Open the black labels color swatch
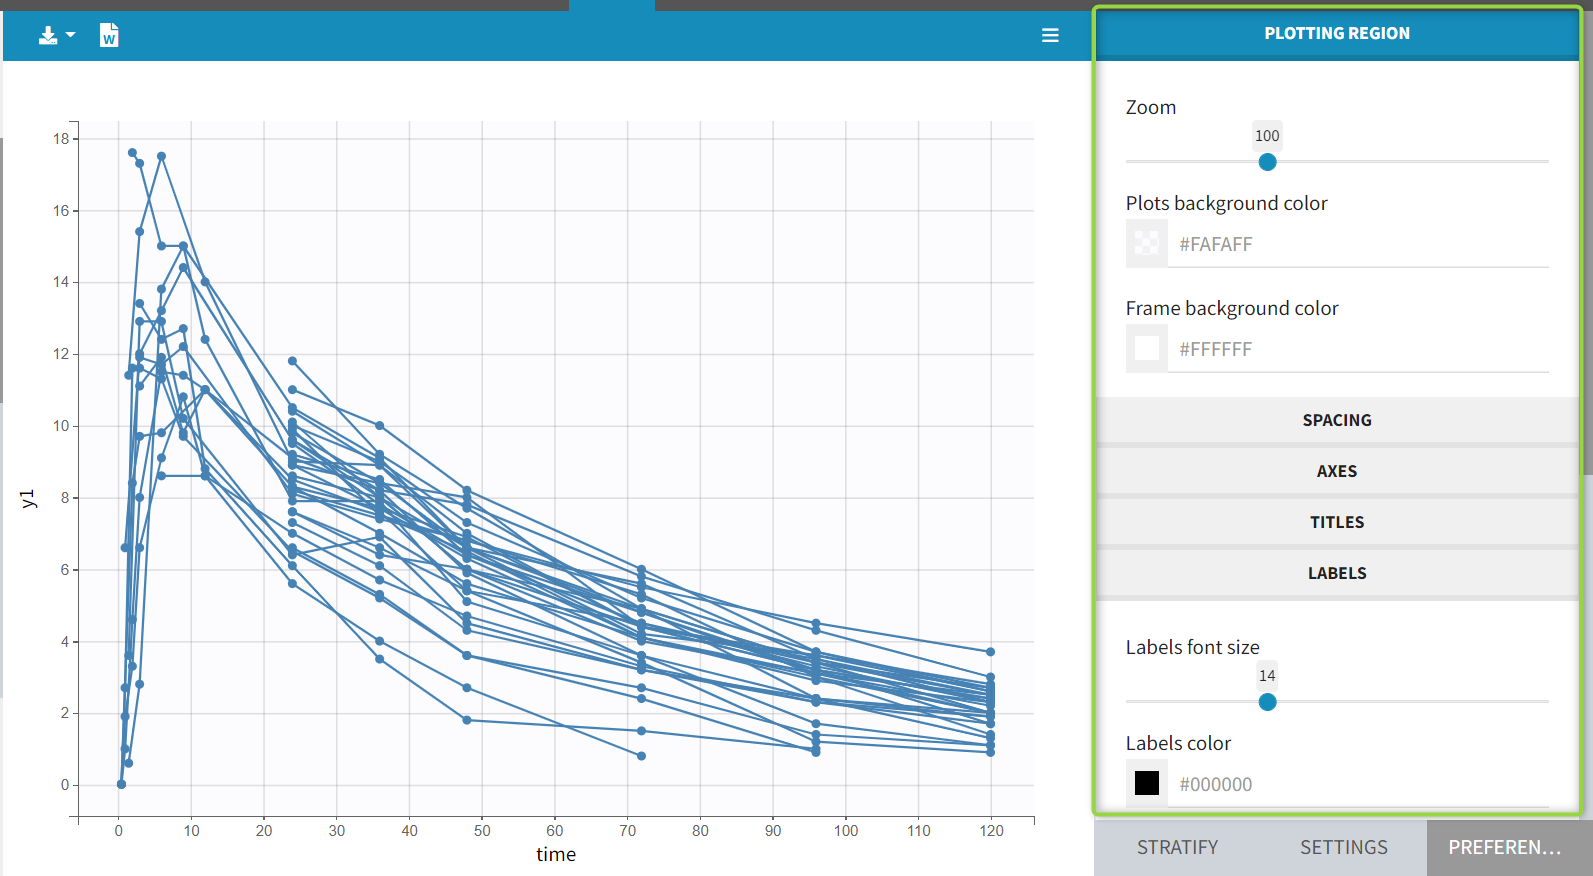 coord(1147,783)
